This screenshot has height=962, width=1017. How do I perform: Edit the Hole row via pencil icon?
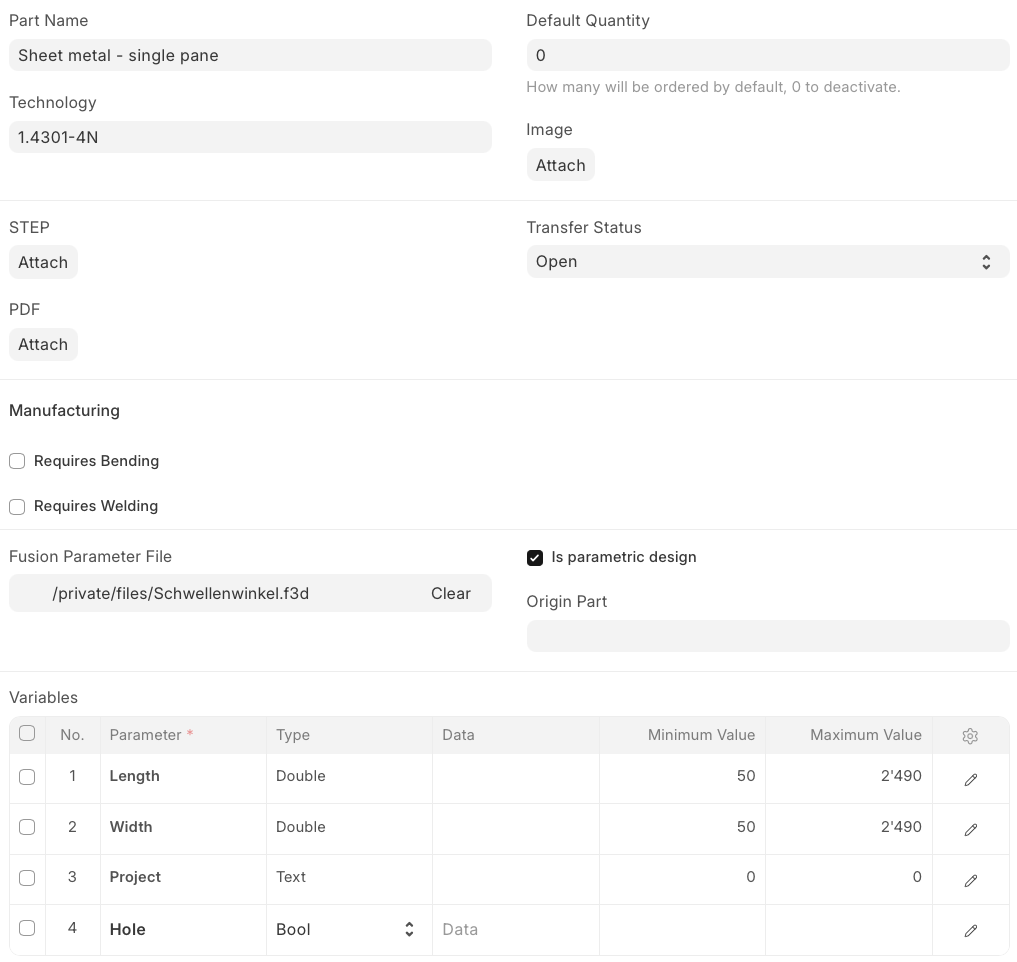(970, 930)
